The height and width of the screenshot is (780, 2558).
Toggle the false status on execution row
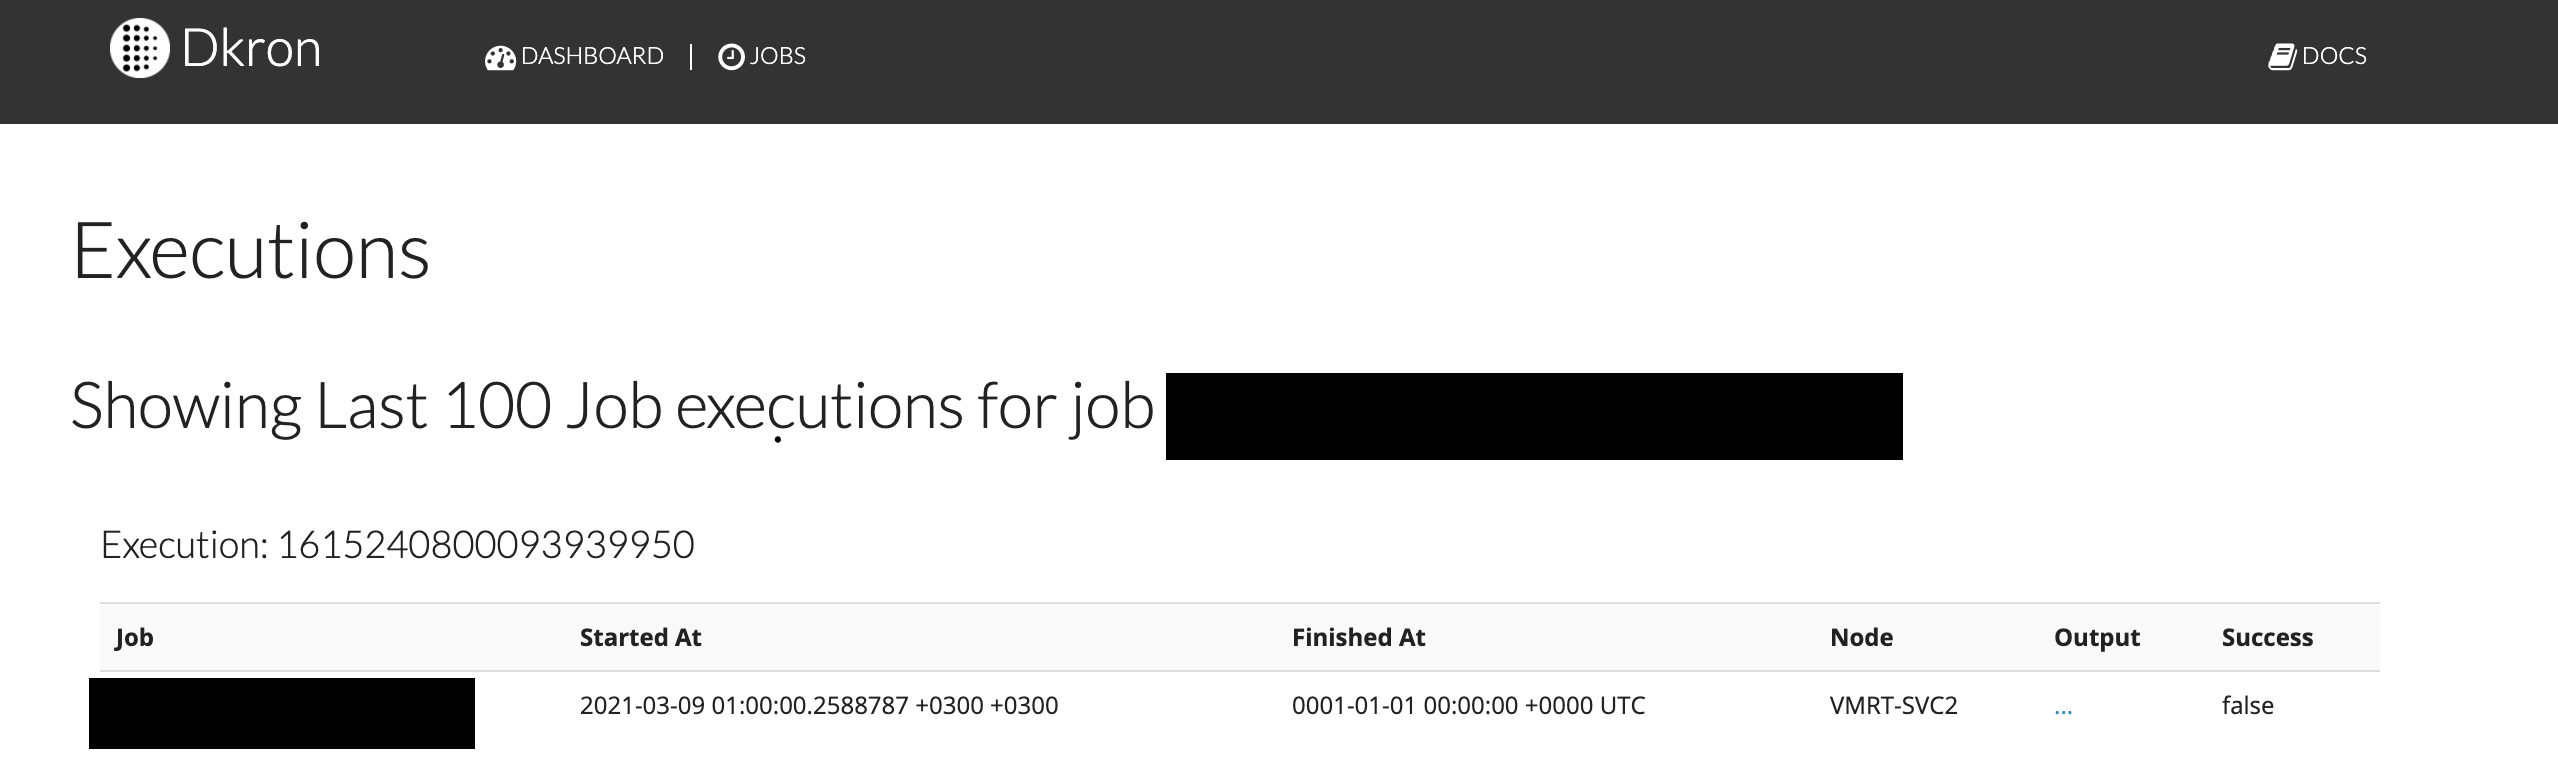coord(2245,705)
